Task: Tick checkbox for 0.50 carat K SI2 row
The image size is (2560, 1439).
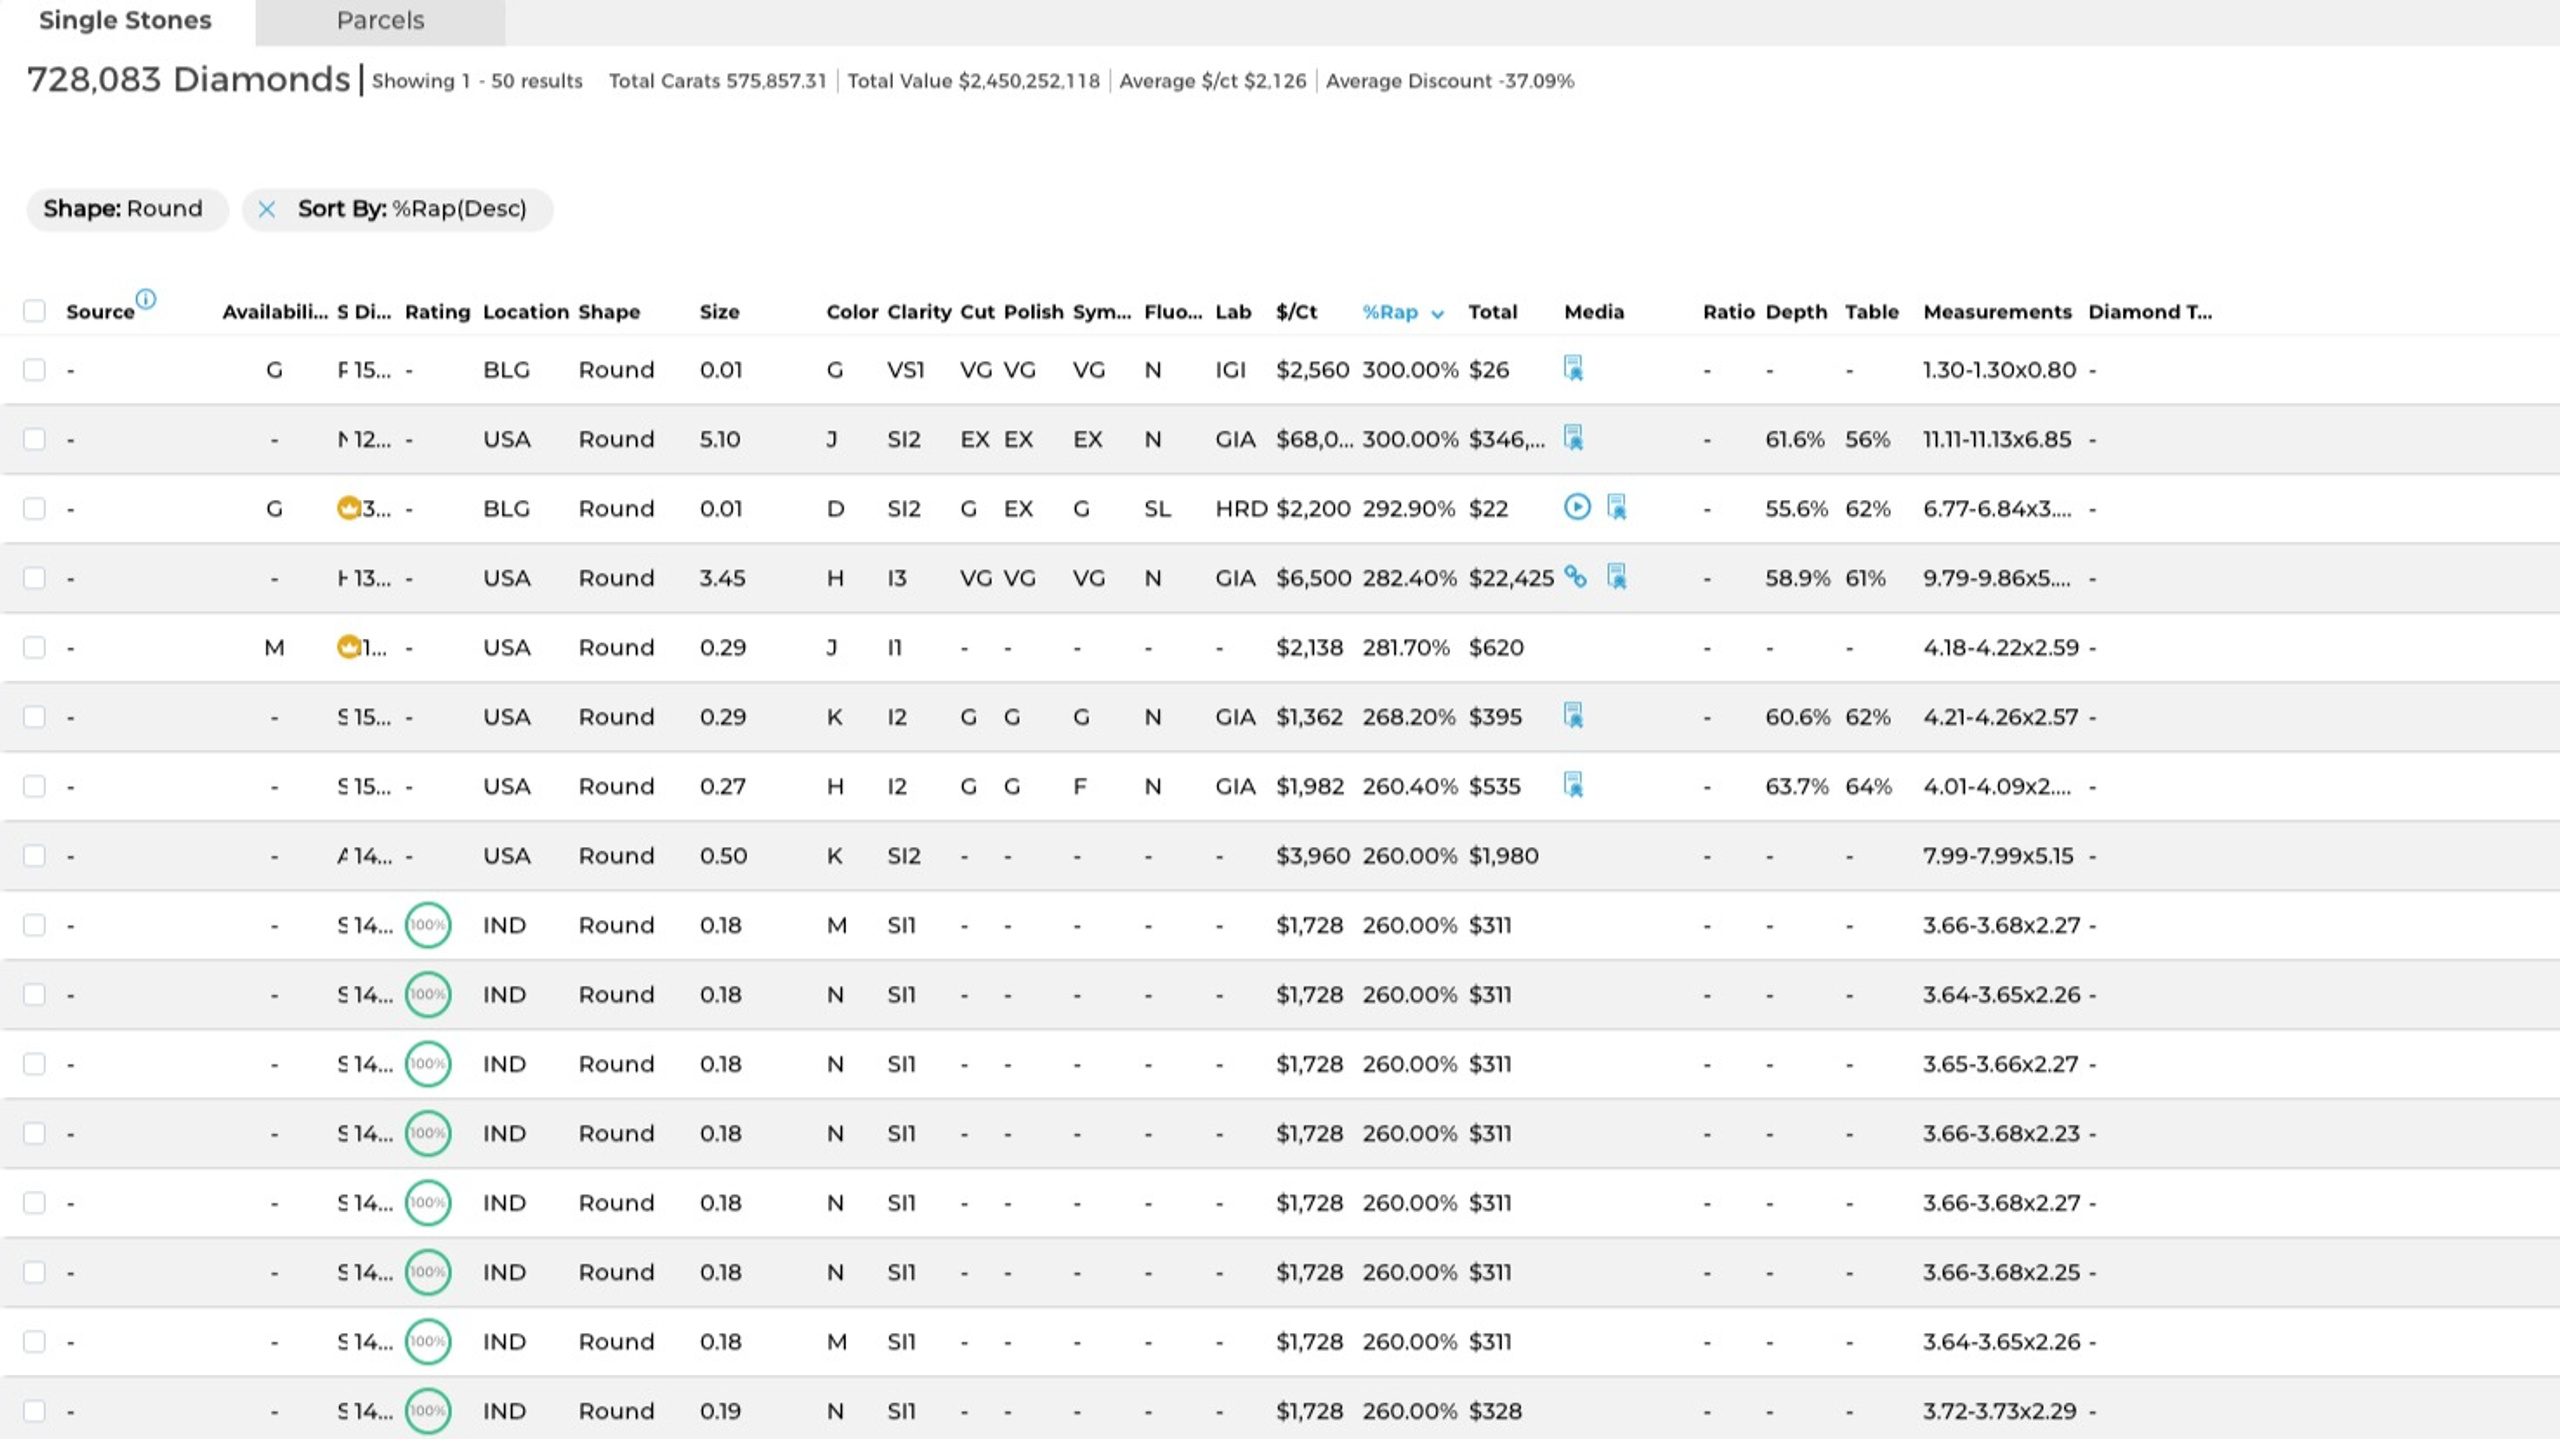Action: 34,856
